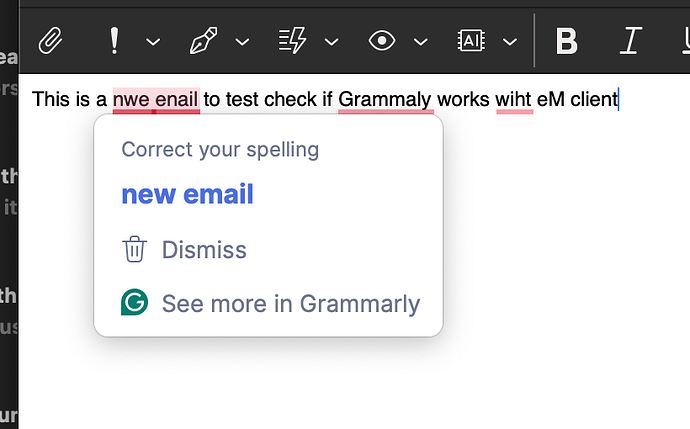Open the signature pen dropdown arrow
690x429 pixels.
click(242, 42)
